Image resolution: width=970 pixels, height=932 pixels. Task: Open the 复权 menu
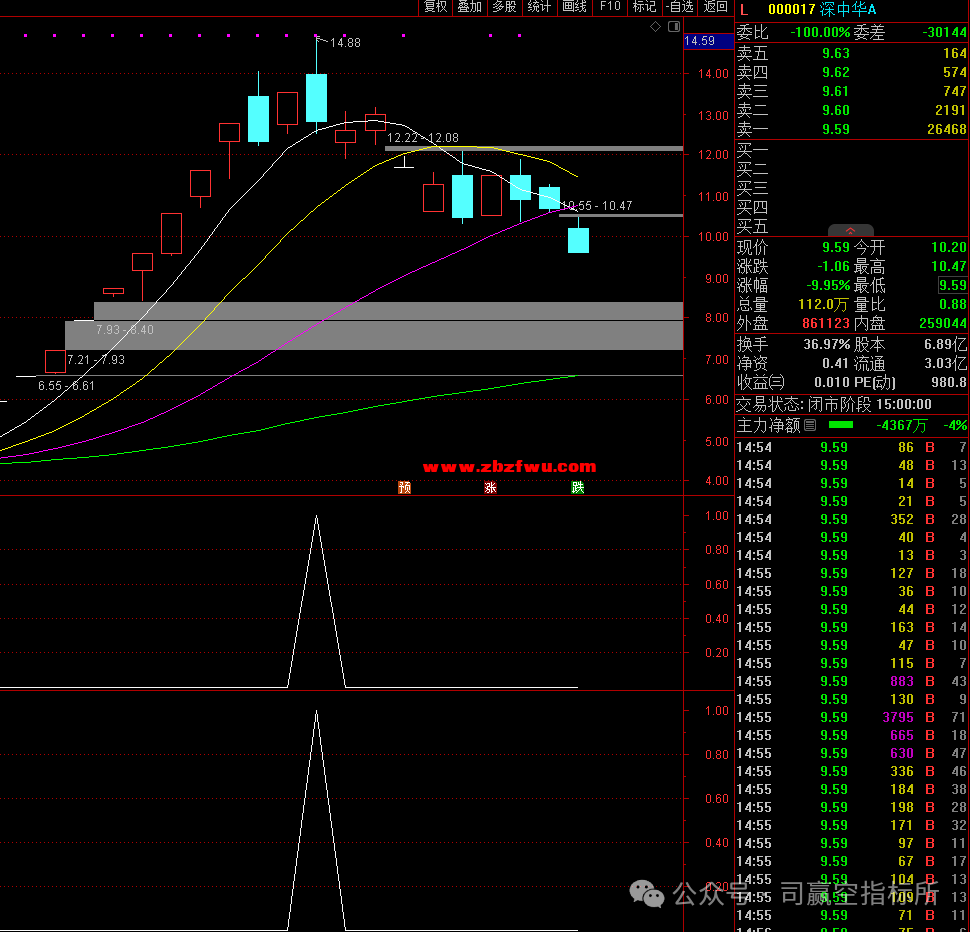tap(435, 7)
